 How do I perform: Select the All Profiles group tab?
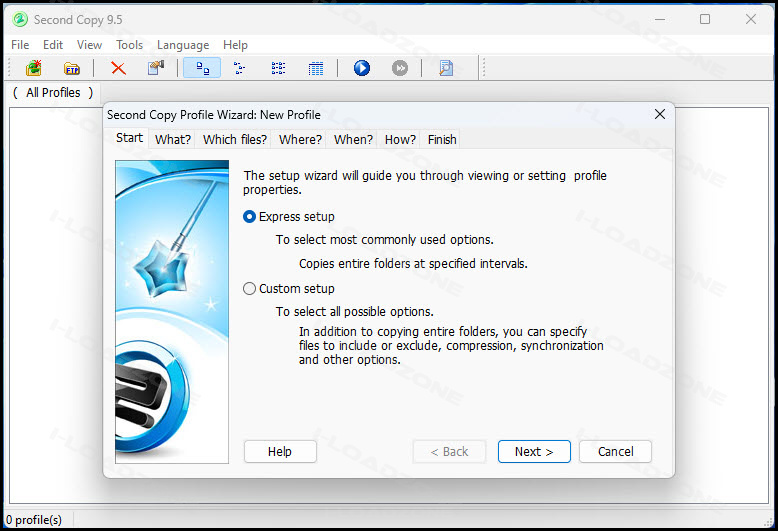(53, 93)
